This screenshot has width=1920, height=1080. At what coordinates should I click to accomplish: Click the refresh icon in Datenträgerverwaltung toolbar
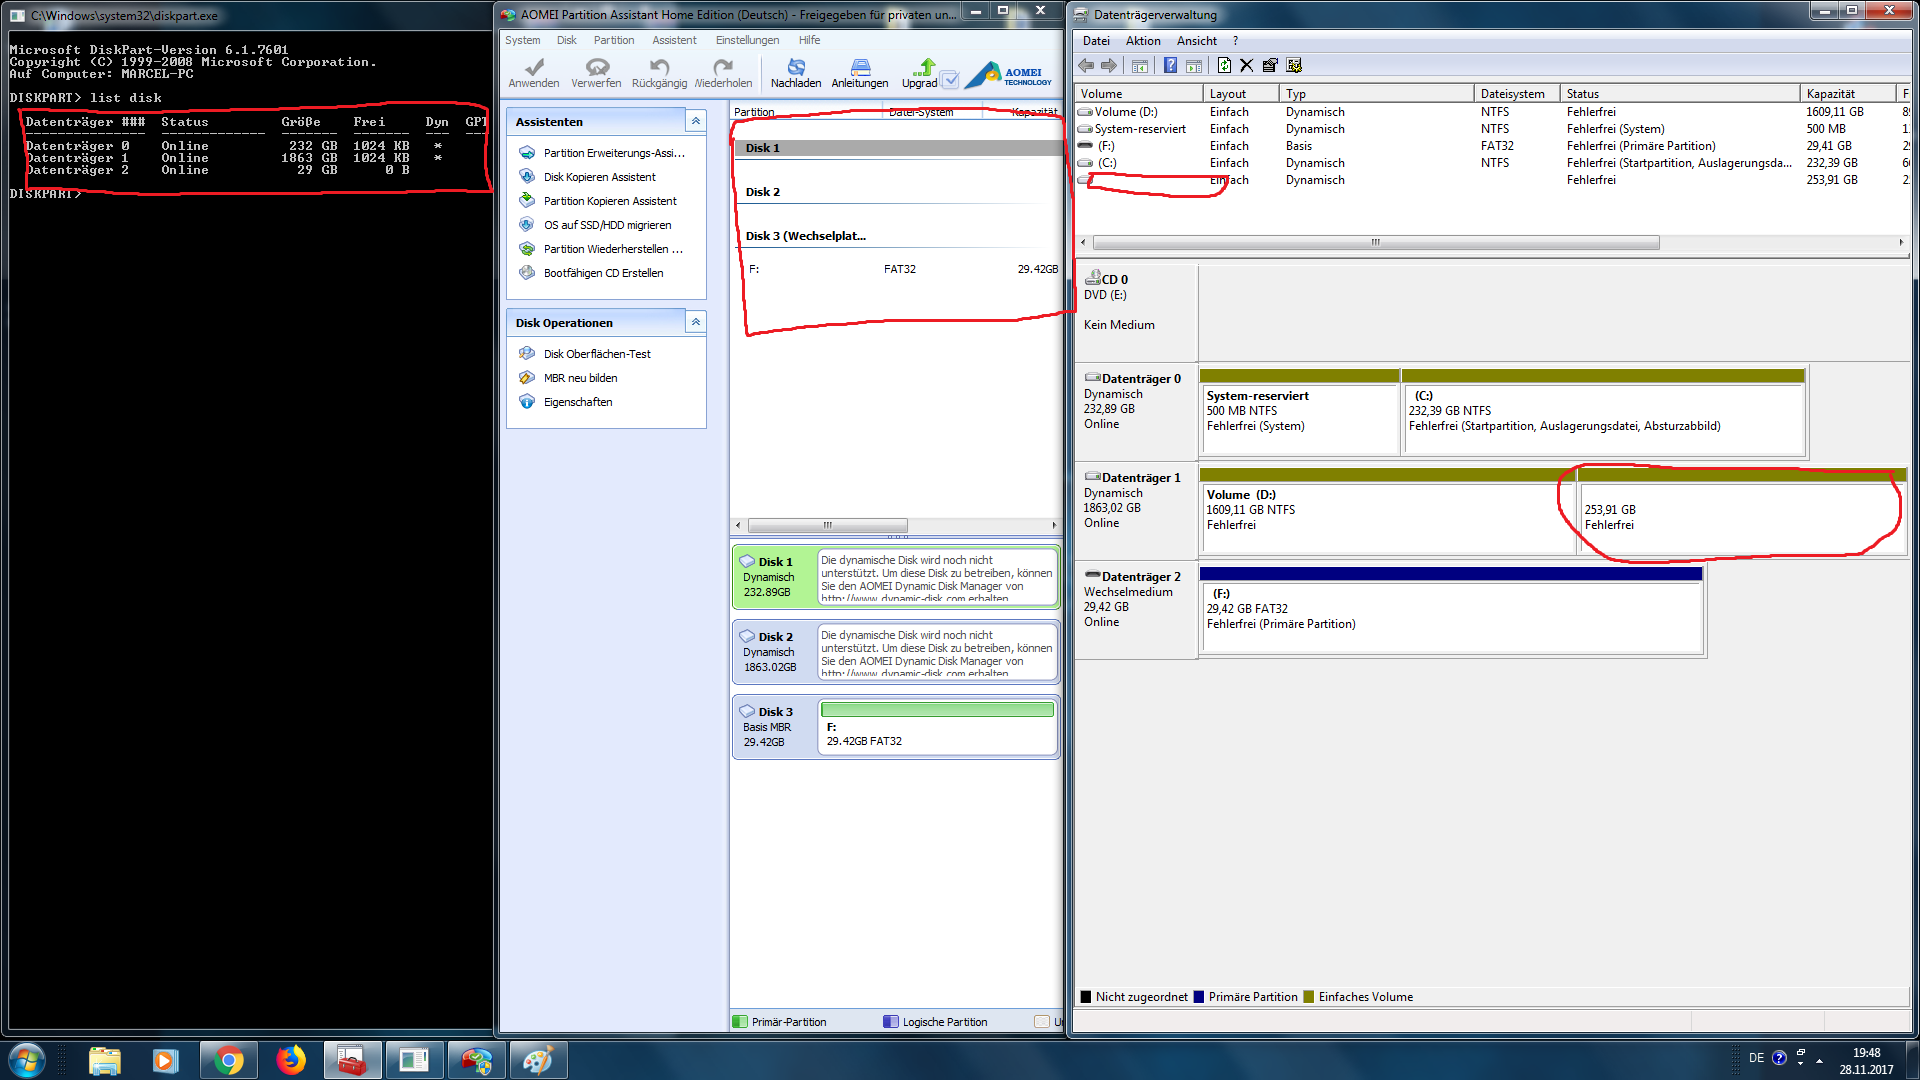pos(1224,66)
